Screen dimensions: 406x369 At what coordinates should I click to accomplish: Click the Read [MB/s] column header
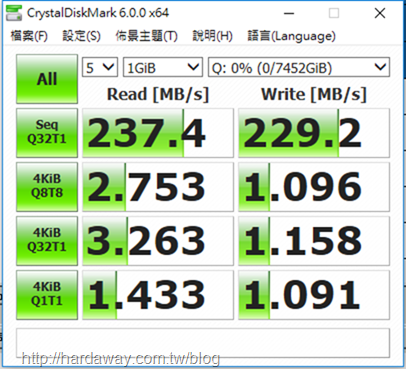158,94
